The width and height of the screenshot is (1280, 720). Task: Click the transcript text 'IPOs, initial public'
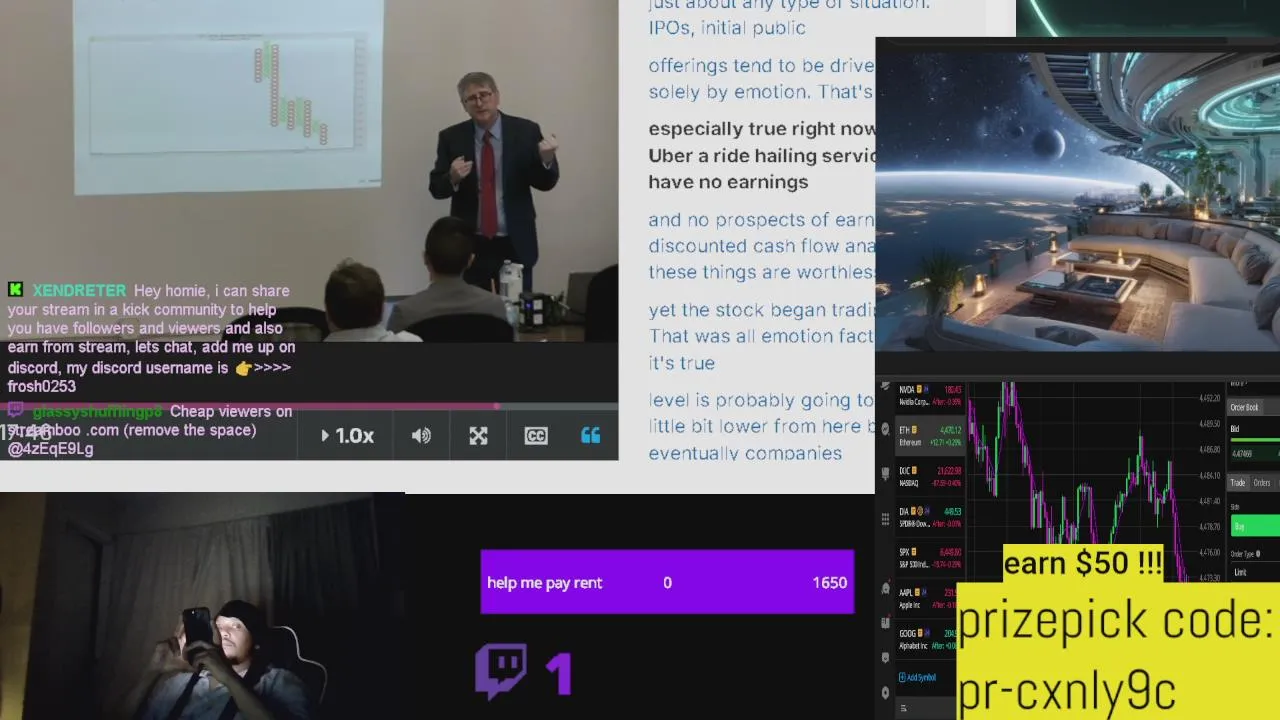(727, 28)
